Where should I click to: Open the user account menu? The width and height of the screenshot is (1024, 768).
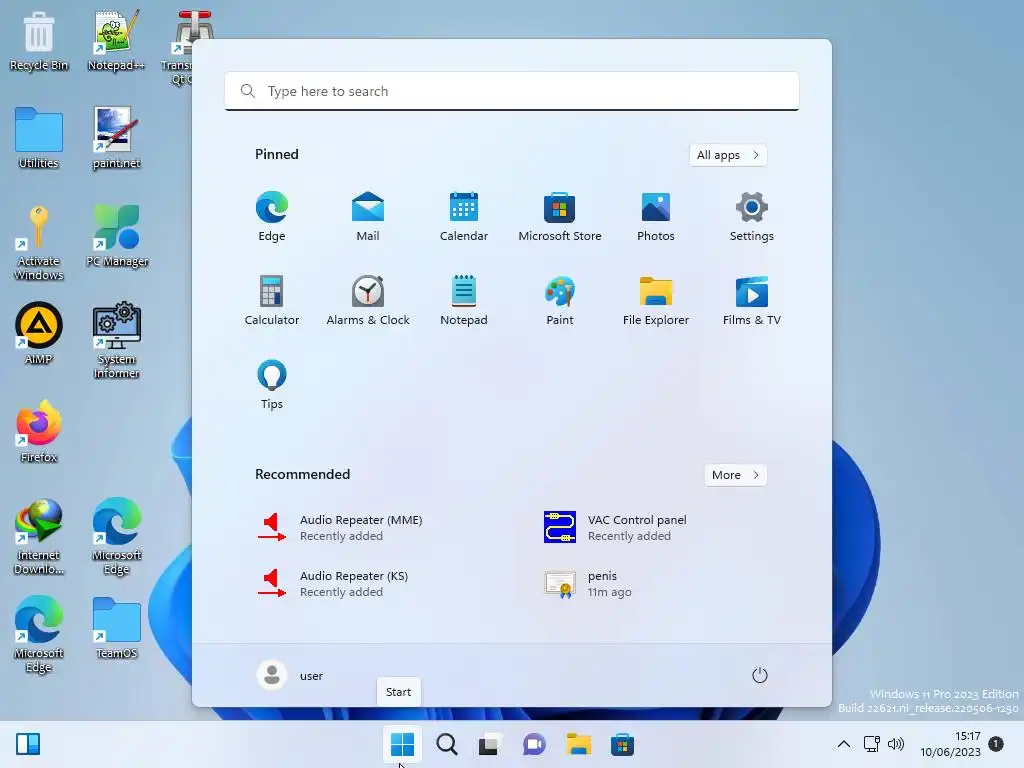click(291, 675)
